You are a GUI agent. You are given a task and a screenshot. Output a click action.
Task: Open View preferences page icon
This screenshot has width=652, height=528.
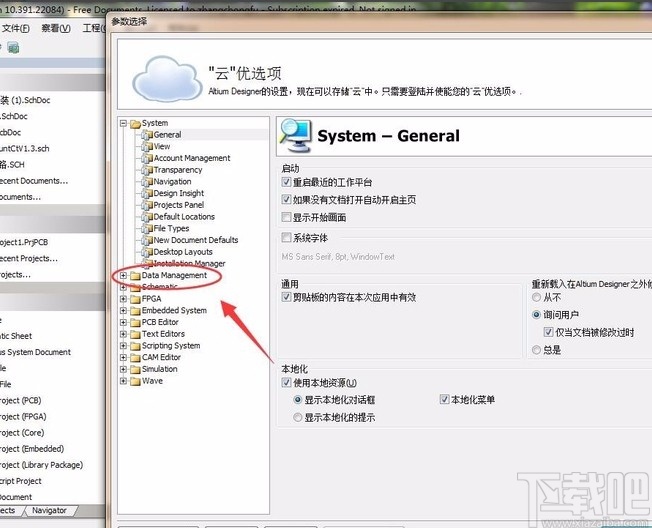(147, 146)
